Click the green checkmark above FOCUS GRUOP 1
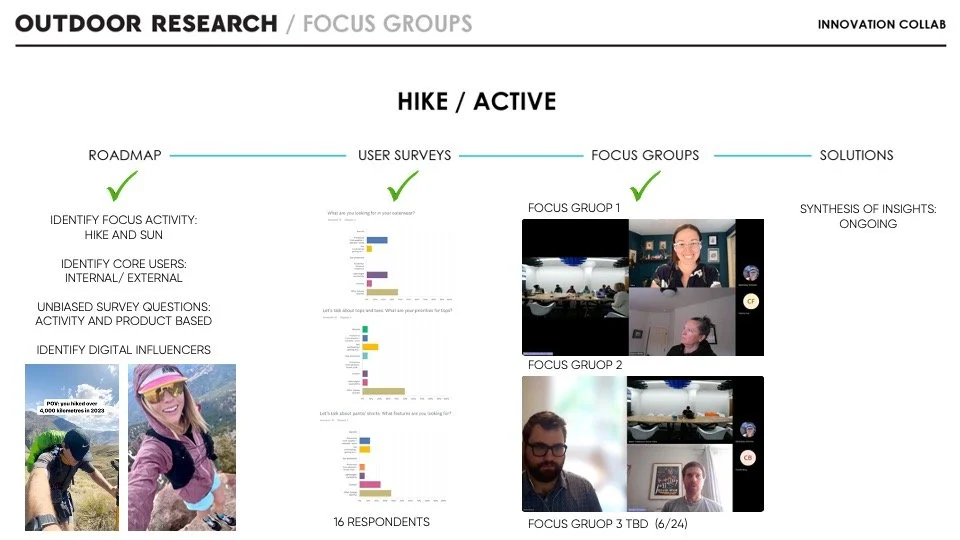The width and height of the screenshot is (960, 540). pyautogui.click(x=645, y=186)
